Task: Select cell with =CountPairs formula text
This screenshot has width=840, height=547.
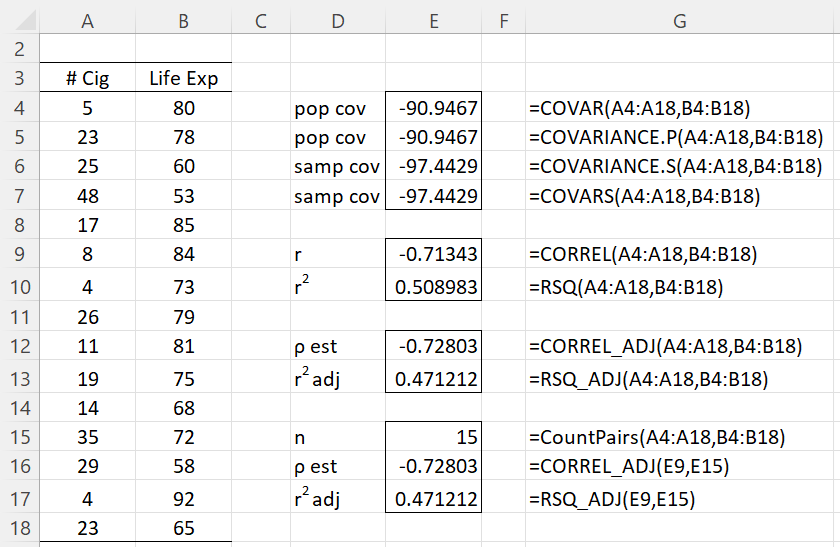Action: click(x=657, y=437)
